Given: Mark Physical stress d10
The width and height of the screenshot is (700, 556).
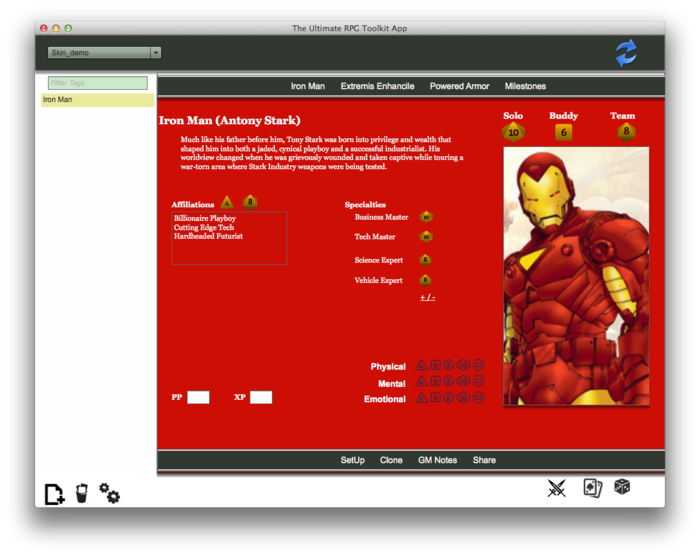Looking at the screenshot, I should [x=463, y=365].
